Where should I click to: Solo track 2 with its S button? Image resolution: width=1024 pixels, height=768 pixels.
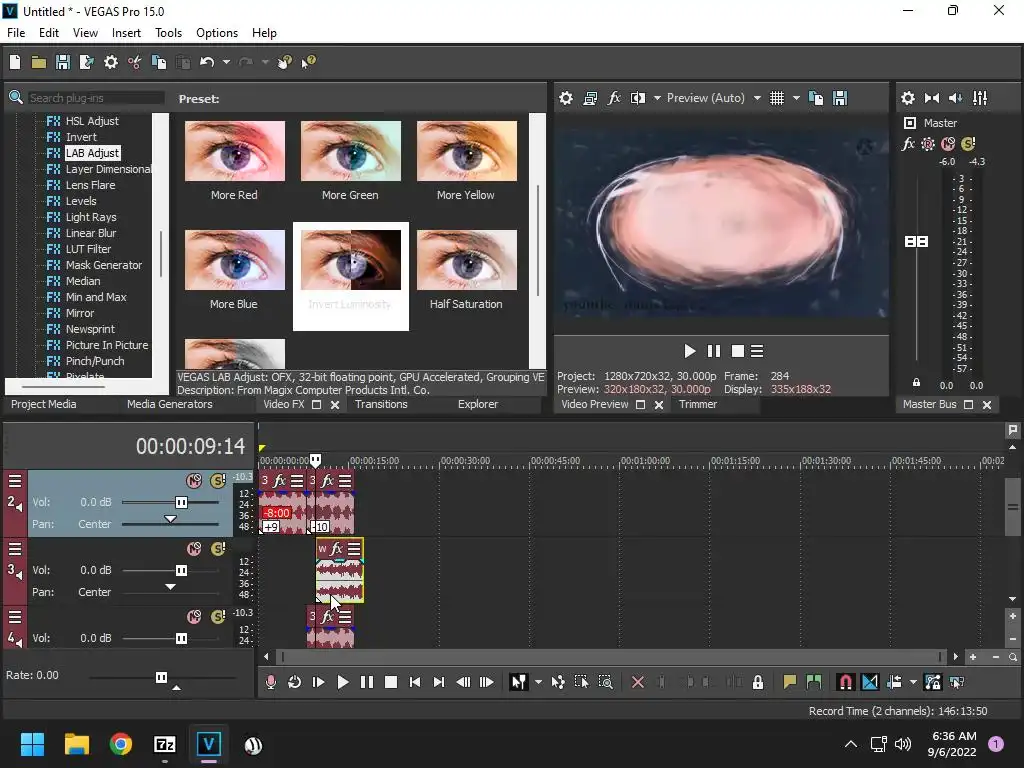(218, 481)
